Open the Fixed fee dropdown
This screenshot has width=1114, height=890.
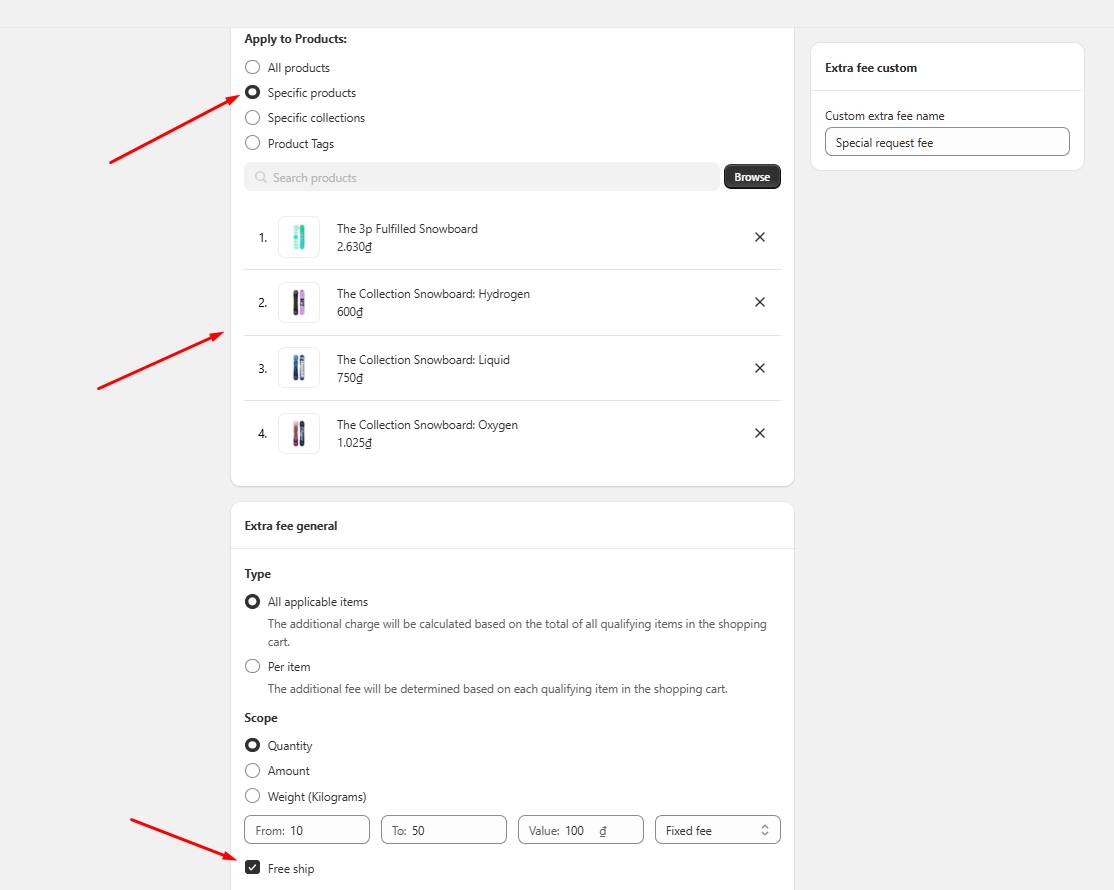(x=717, y=830)
